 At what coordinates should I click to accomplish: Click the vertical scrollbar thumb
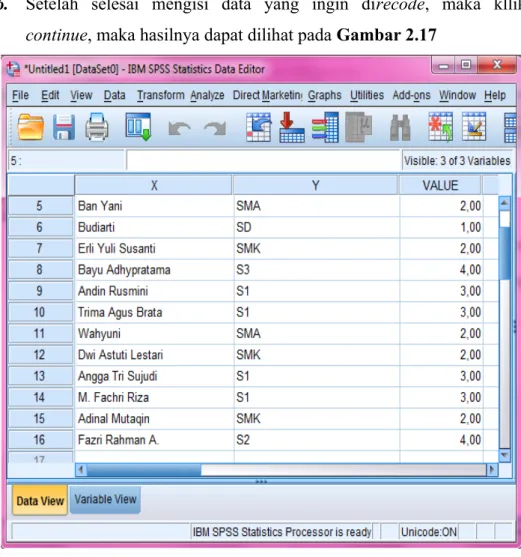click(x=504, y=254)
